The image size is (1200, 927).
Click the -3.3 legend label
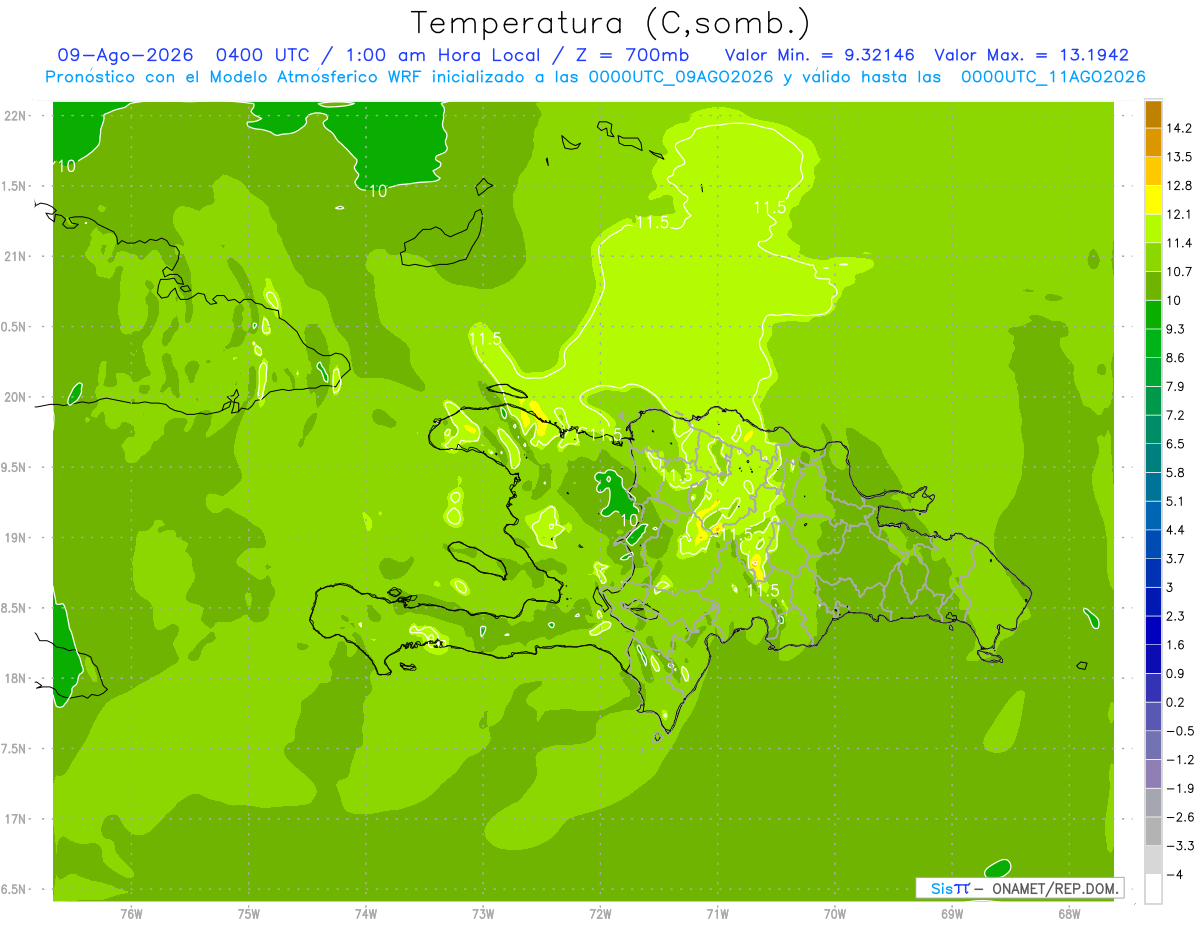coord(1179,846)
